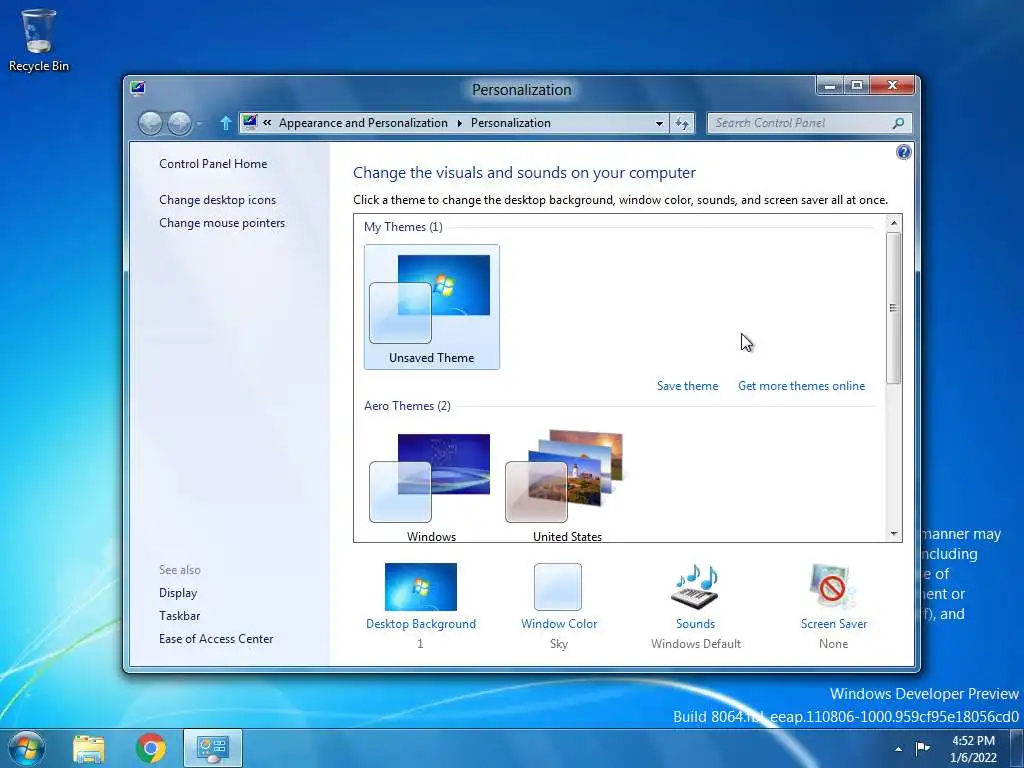The width and height of the screenshot is (1024, 768).
Task: Click the Screen Saver text link
Action: 834,624
